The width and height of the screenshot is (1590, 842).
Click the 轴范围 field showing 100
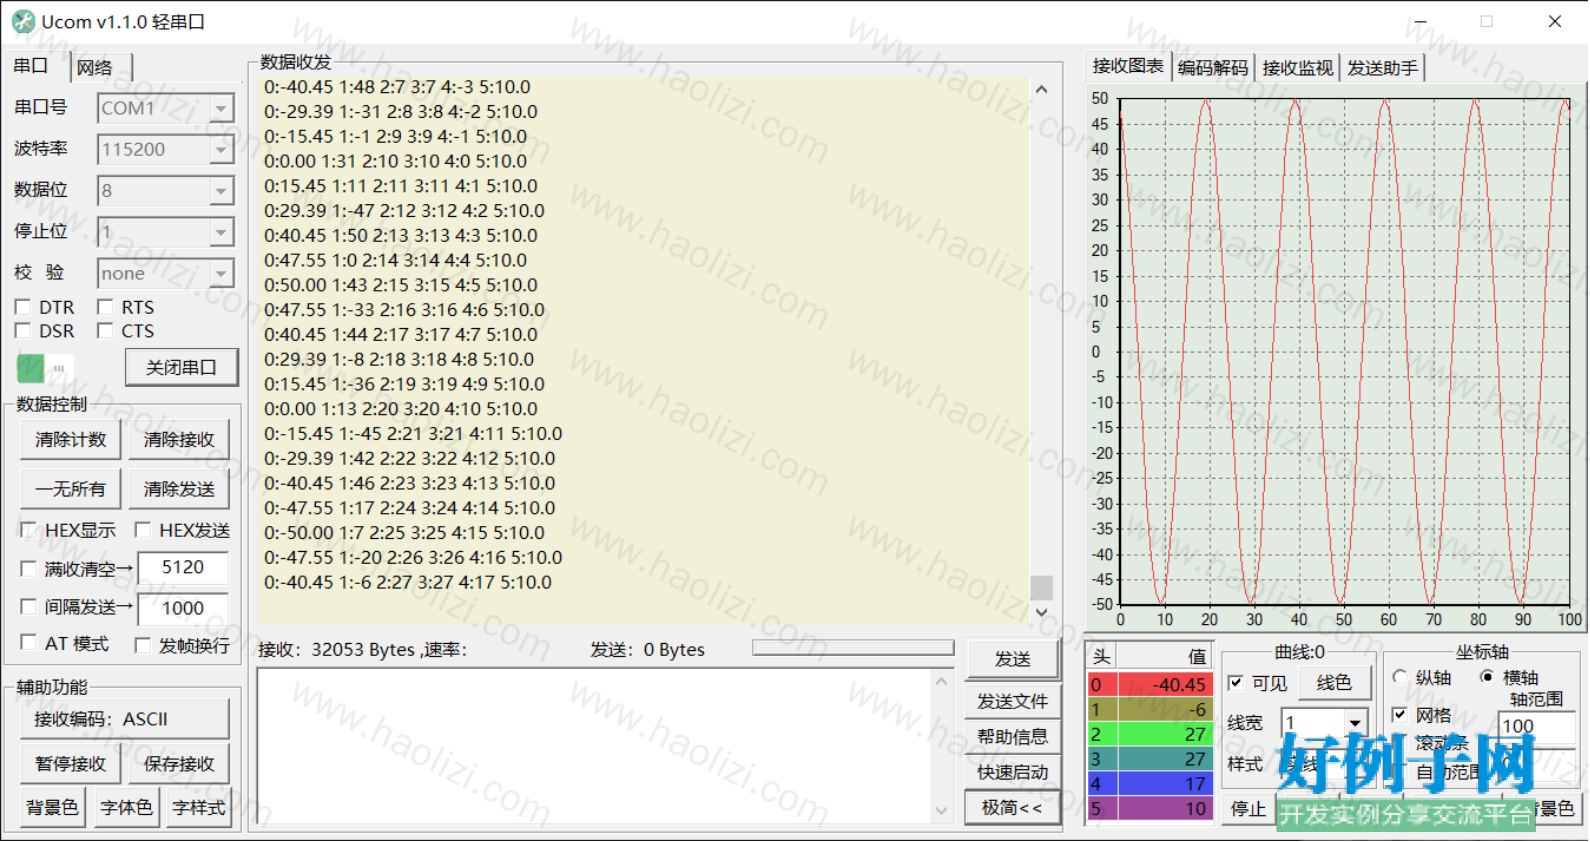[1537, 726]
